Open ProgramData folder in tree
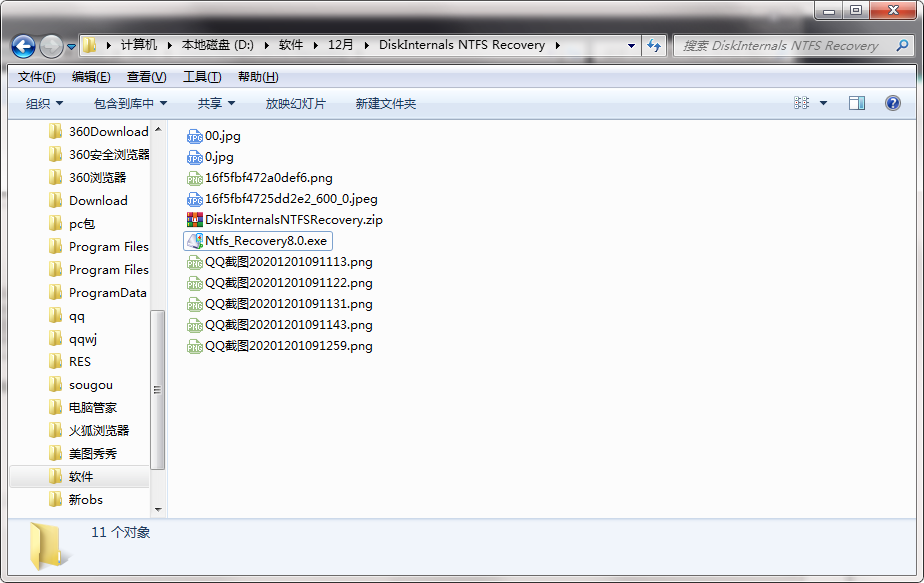This screenshot has height=583, width=924. [x=98, y=292]
